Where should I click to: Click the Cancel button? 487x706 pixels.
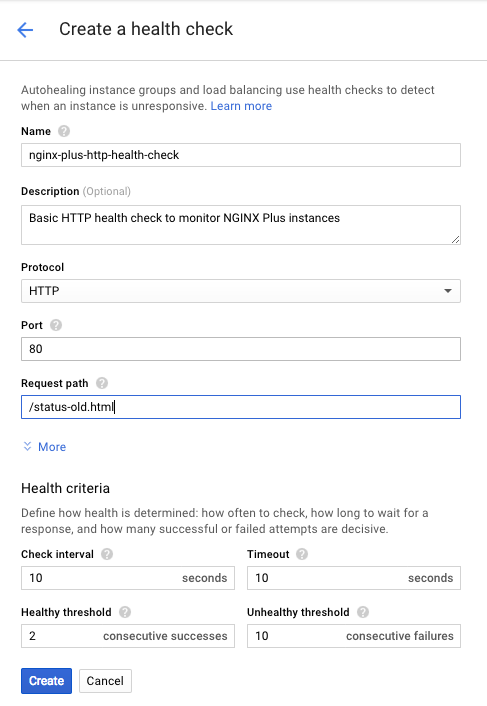[105, 681]
